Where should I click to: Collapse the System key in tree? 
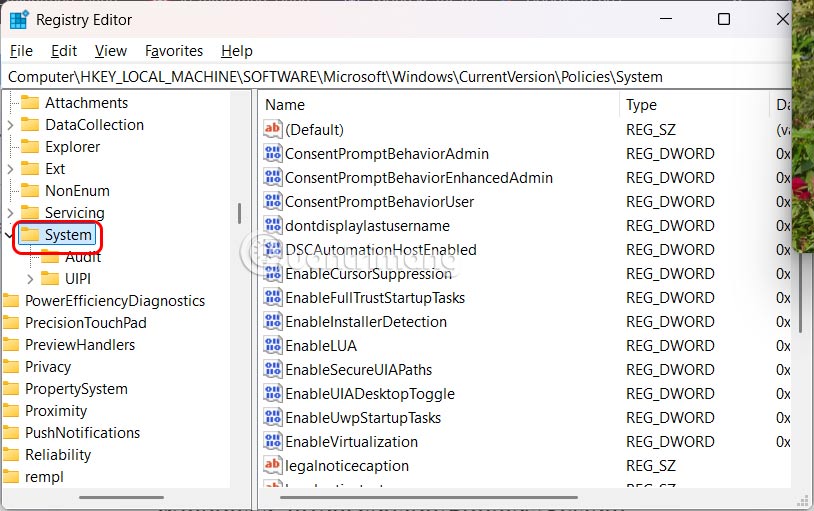point(10,235)
